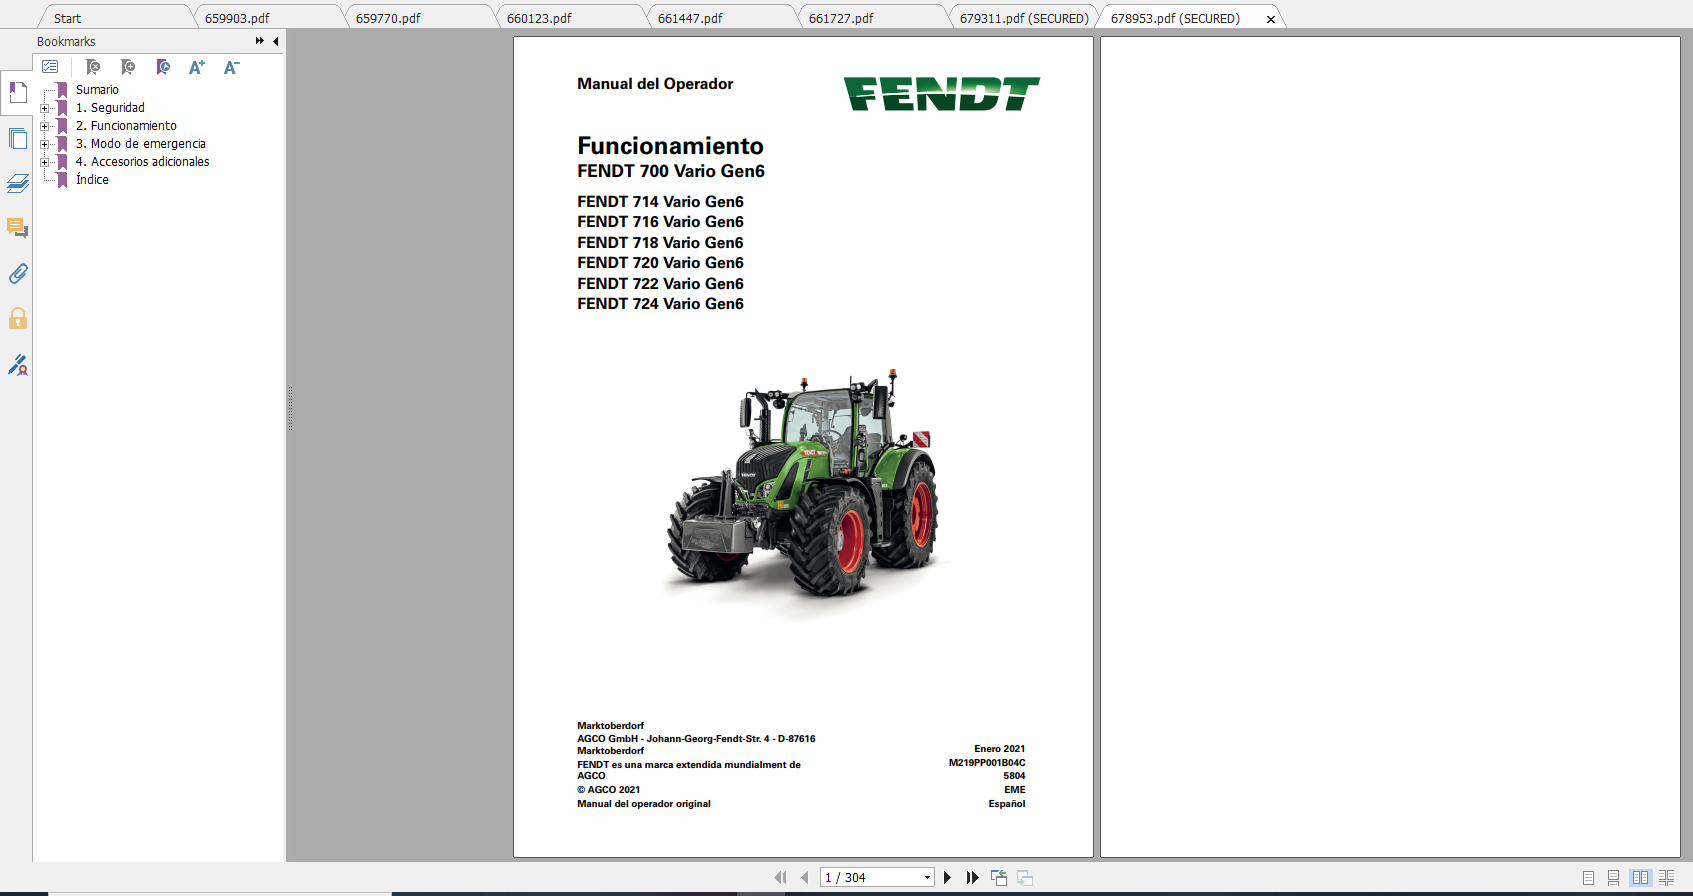Toggle facing two-page view
Viewport: 1693px width, 896px height.
(1640, 877)
